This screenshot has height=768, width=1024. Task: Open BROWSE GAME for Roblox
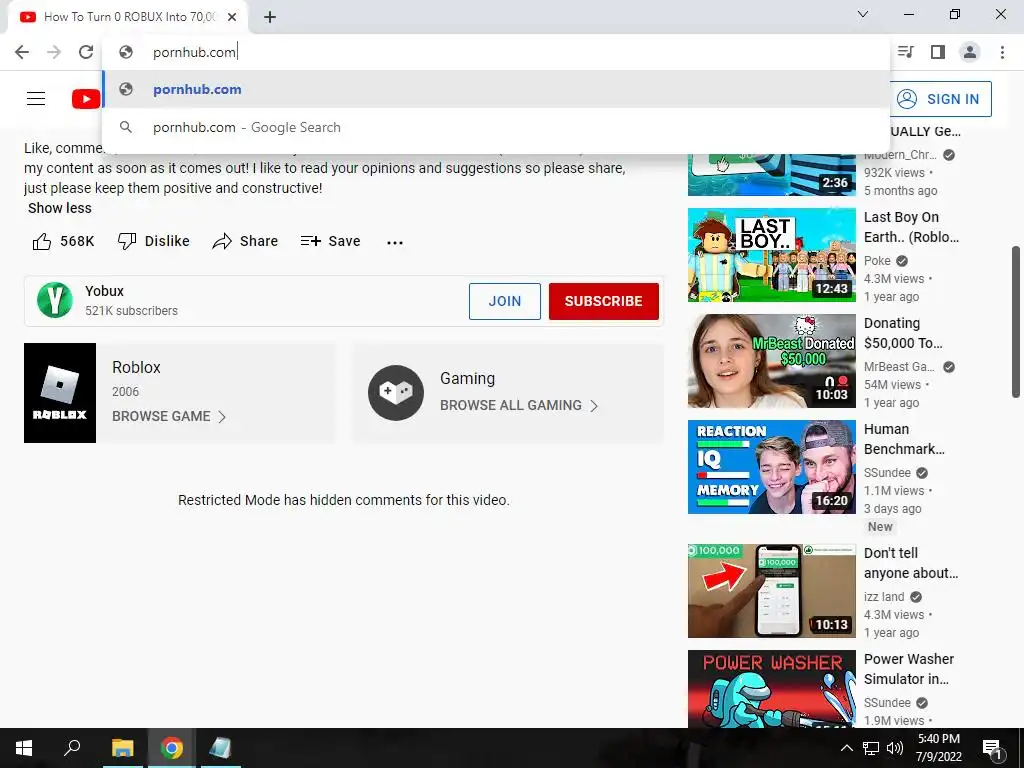pyautogui.click(x=169, y=417)
